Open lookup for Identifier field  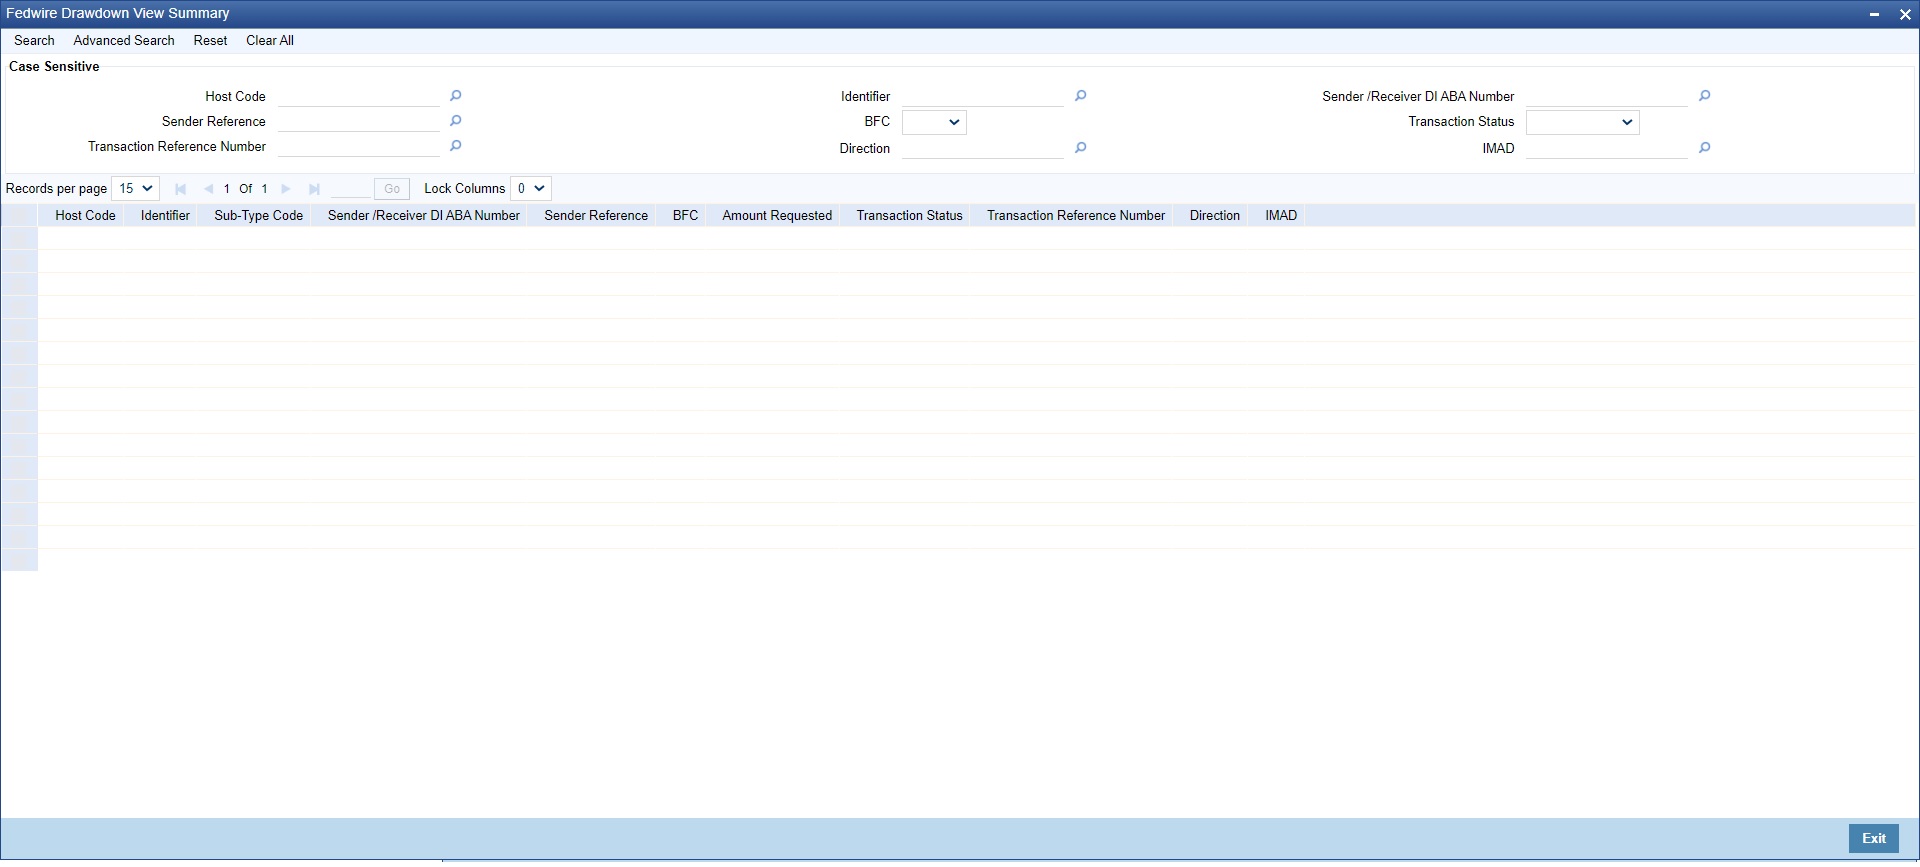pos(1080,96)
